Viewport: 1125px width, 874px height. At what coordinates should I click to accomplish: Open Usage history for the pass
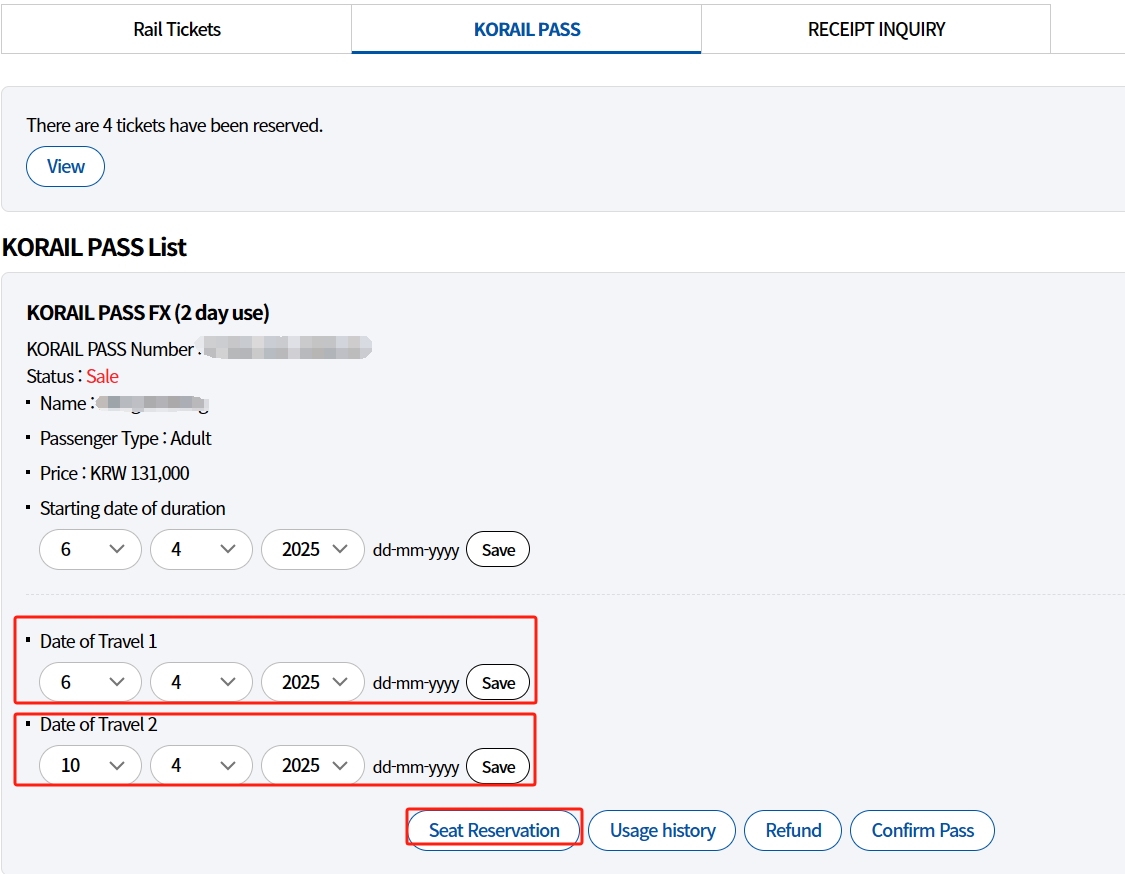coord(661,830)
